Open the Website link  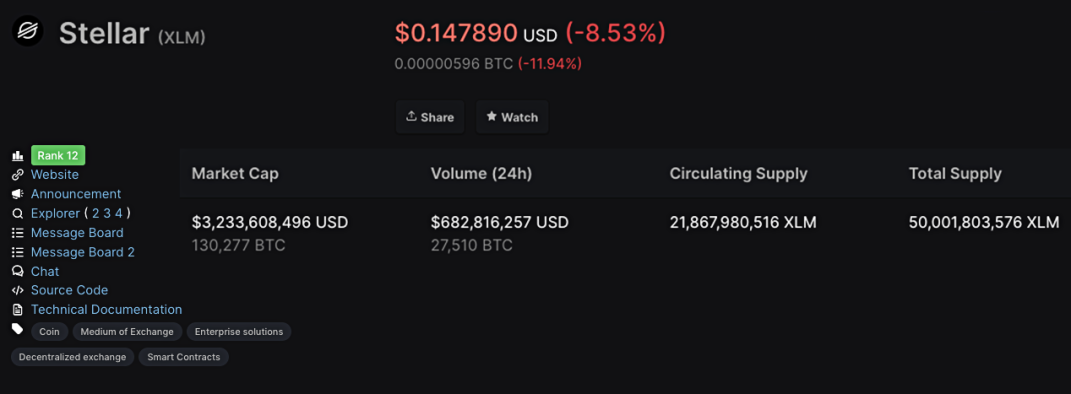click(x=55, y=175)
